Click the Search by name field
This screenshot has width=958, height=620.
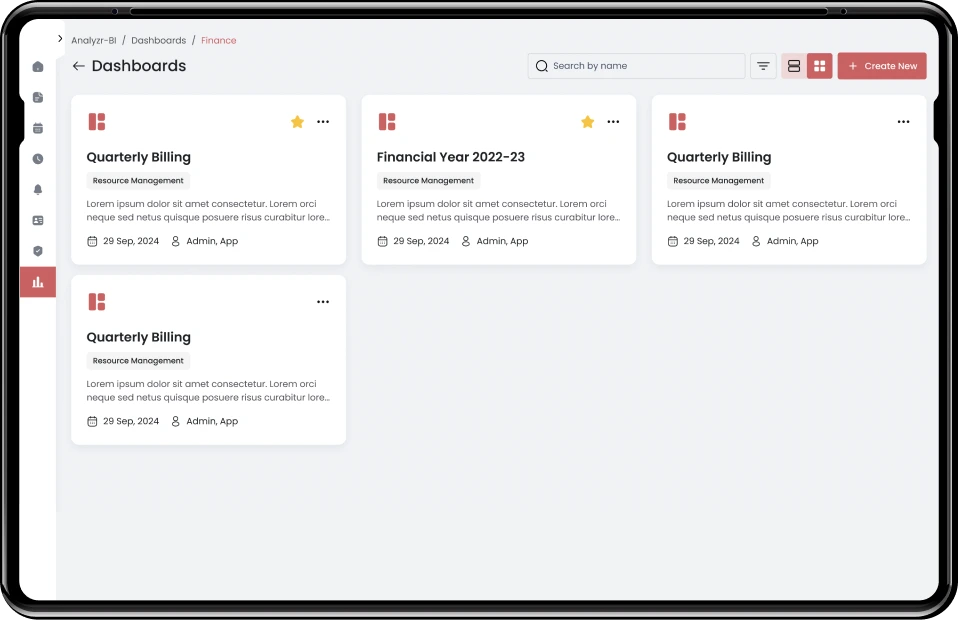point(636,65)
